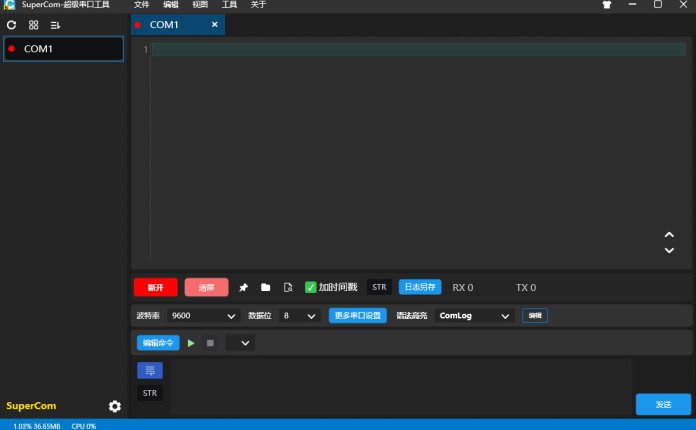Click the shirt theme icon in title bar
The height and width of the screenshot is (430, 696).
[606, 5]
